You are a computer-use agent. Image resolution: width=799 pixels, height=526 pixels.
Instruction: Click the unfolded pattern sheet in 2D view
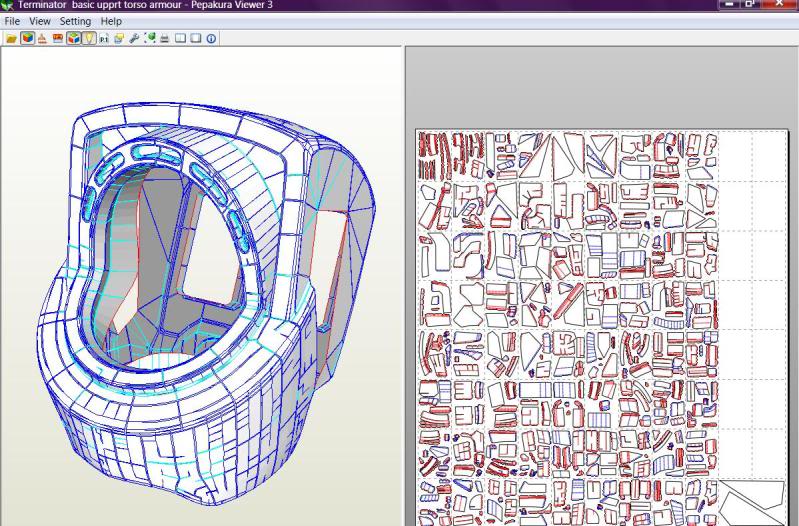click(x=601, y=328)
